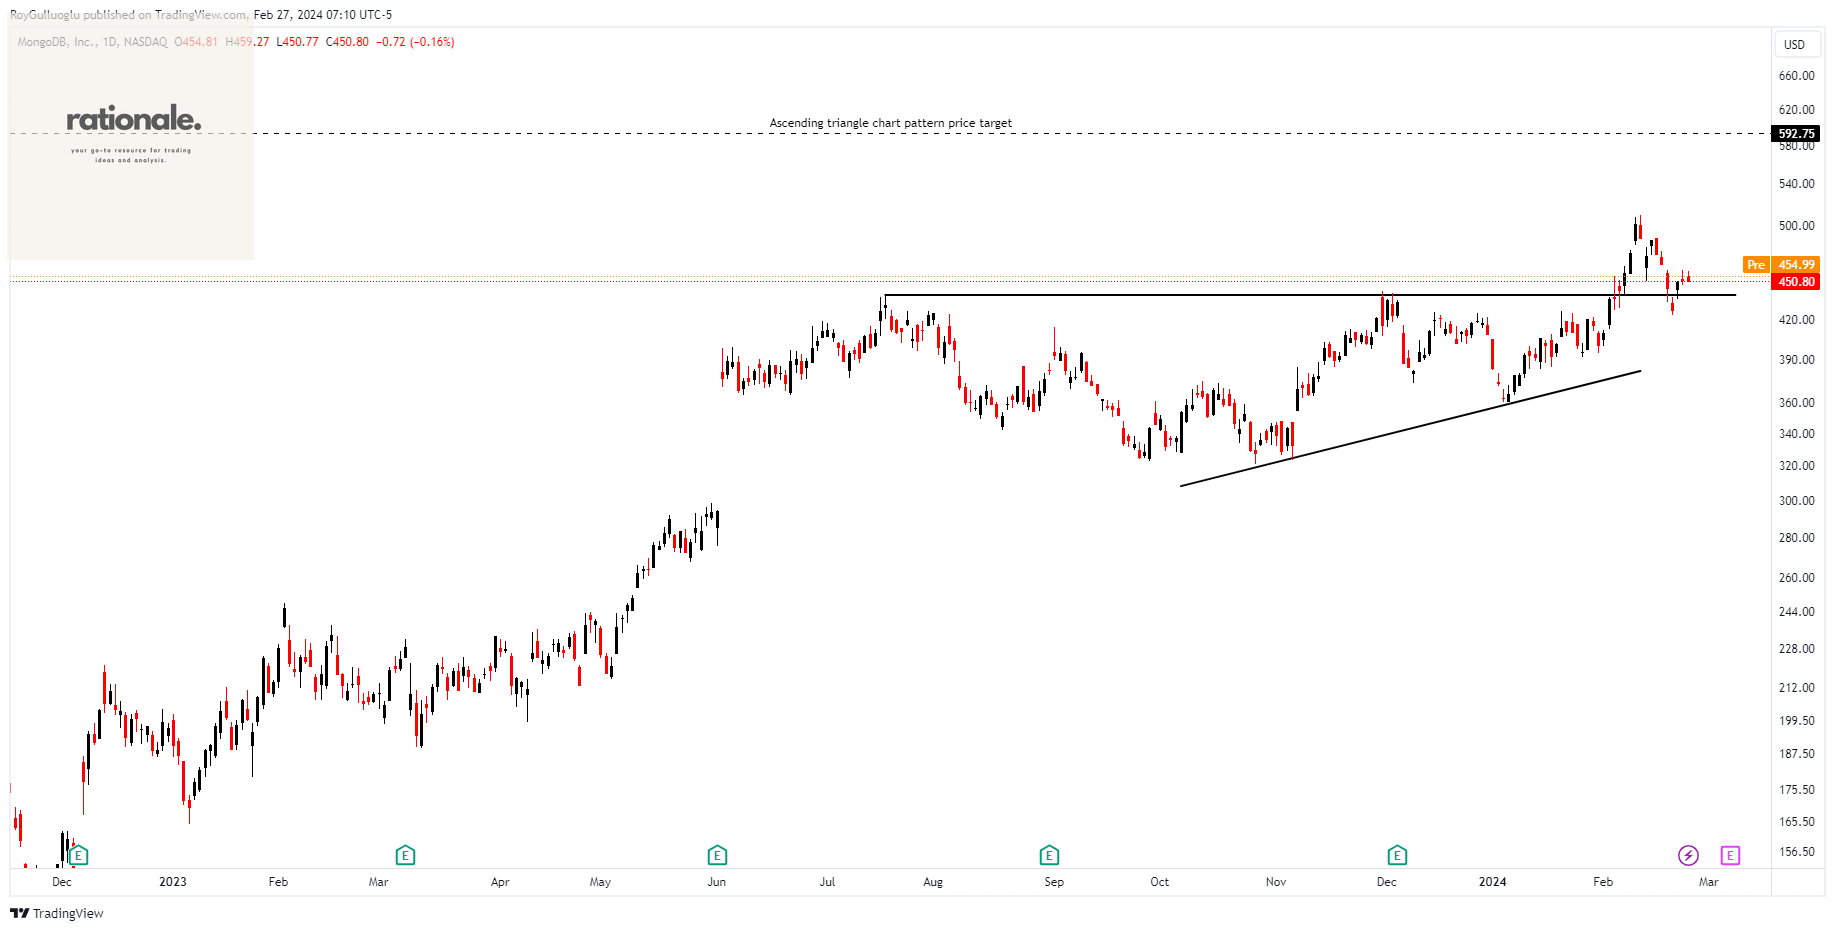Click the ascending support trend line
Viewport: 1835px width, 931px height.
1410,429
